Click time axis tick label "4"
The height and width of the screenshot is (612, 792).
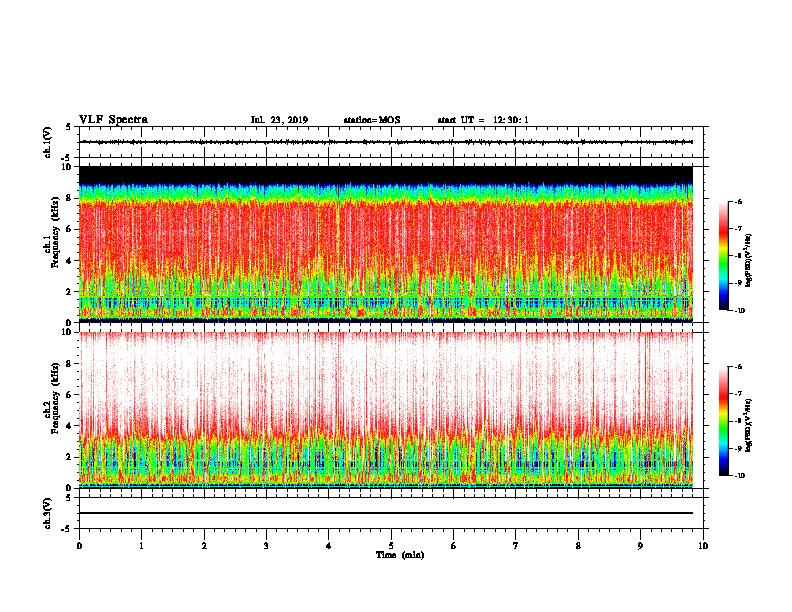point(329,546)
